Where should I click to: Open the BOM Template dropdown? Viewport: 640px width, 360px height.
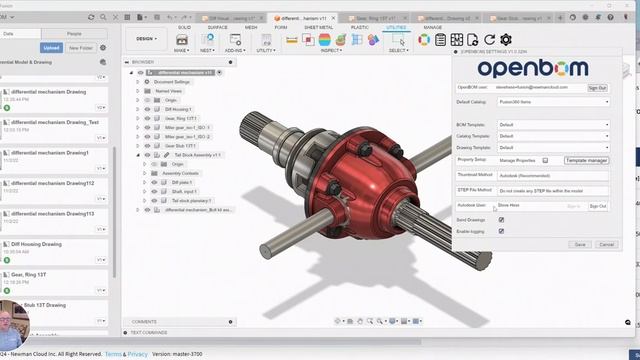[553, 124]
